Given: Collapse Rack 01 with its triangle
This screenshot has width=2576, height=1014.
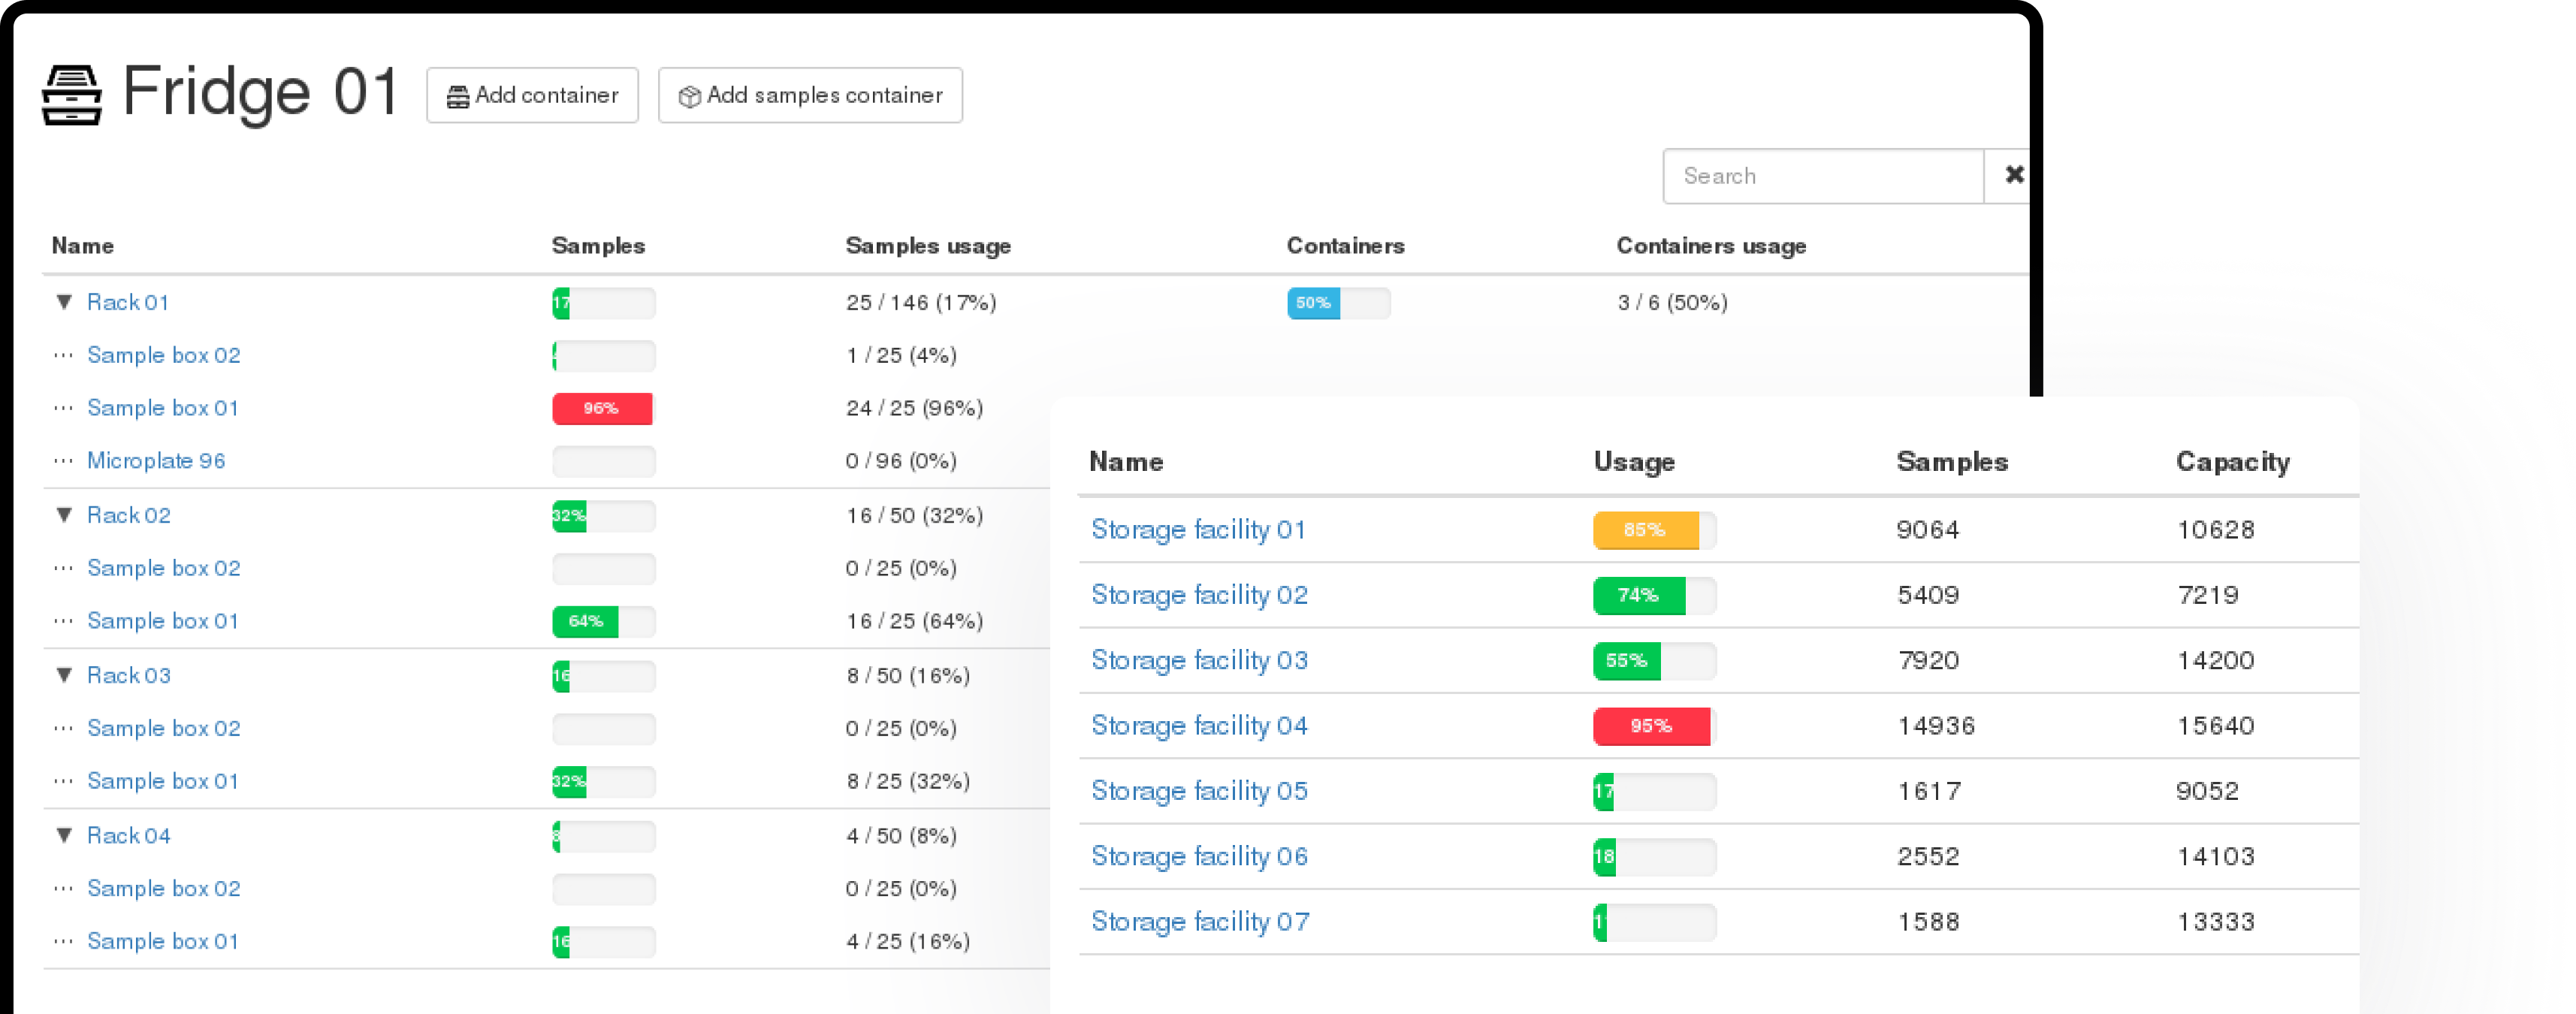Looking at the screenshot, I should 64,302.
